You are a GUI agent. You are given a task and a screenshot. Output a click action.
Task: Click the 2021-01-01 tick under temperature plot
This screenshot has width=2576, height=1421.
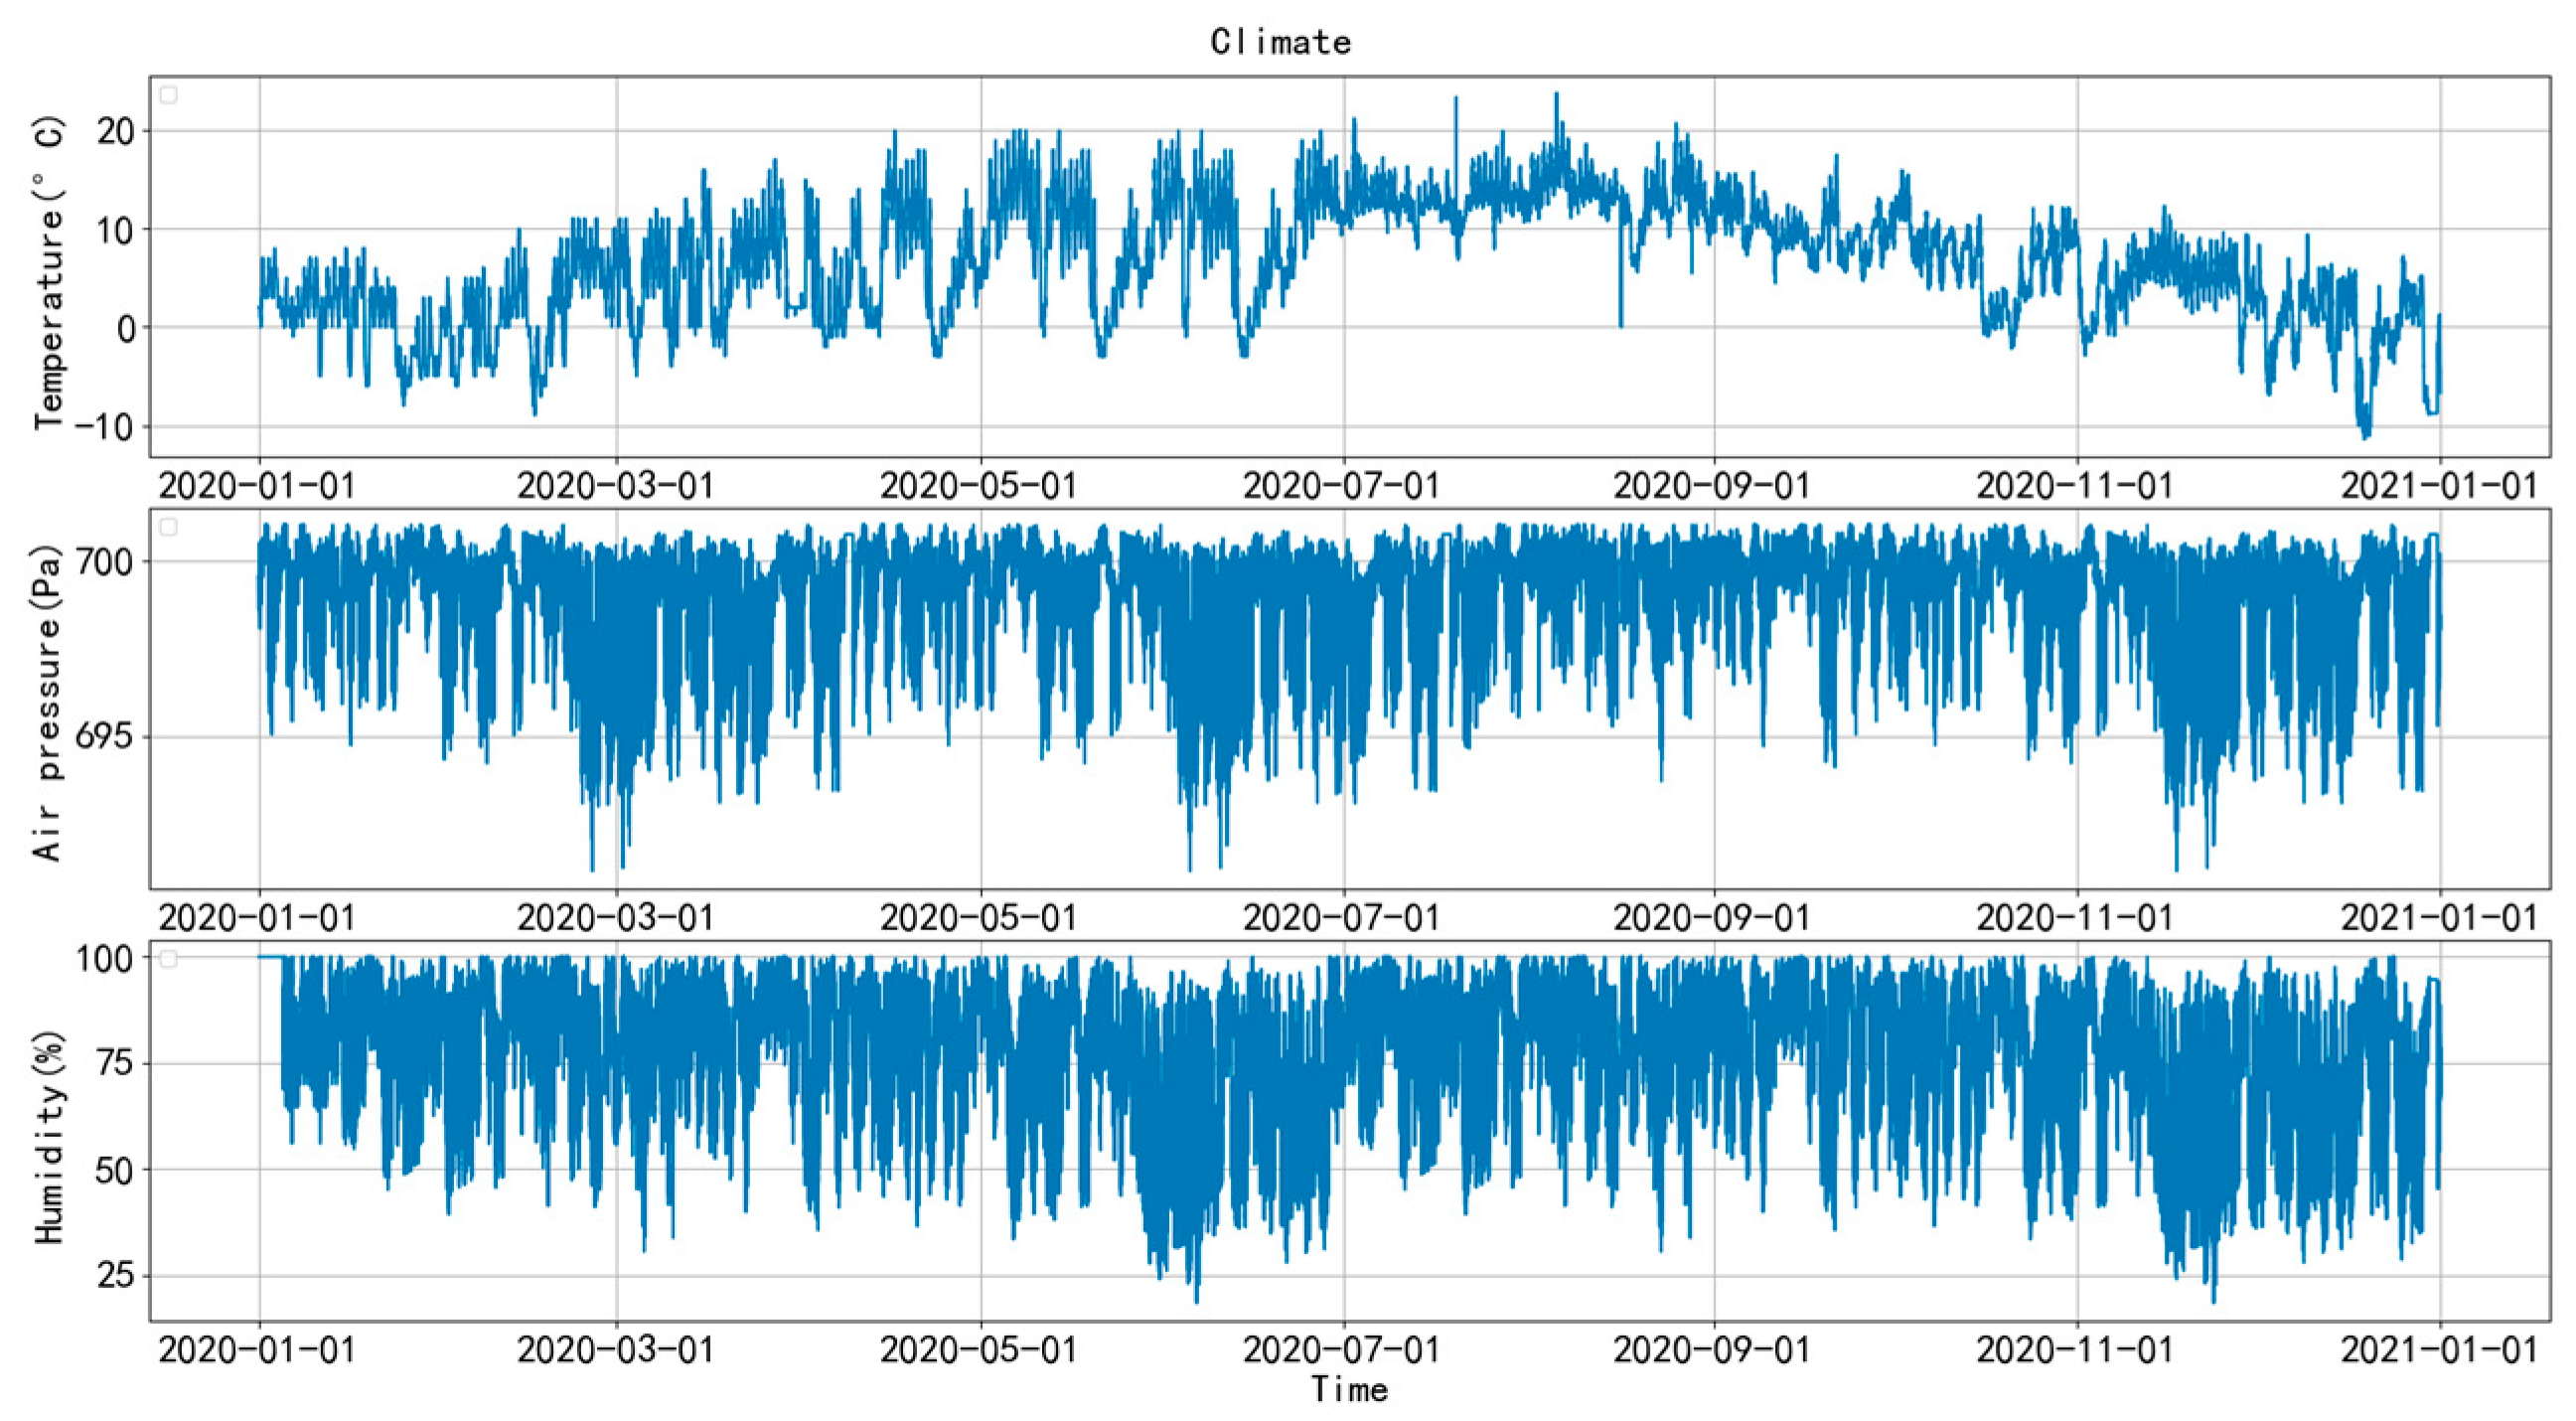tap(2439, 486)
